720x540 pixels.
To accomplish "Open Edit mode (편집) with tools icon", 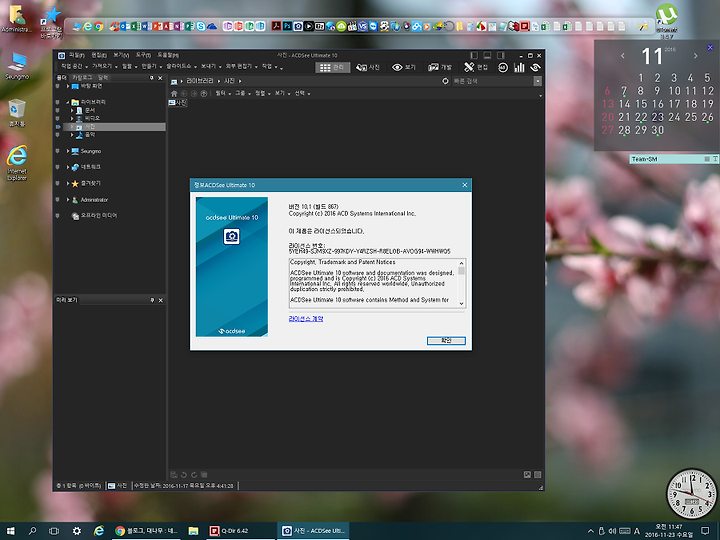I will point(476,68).
